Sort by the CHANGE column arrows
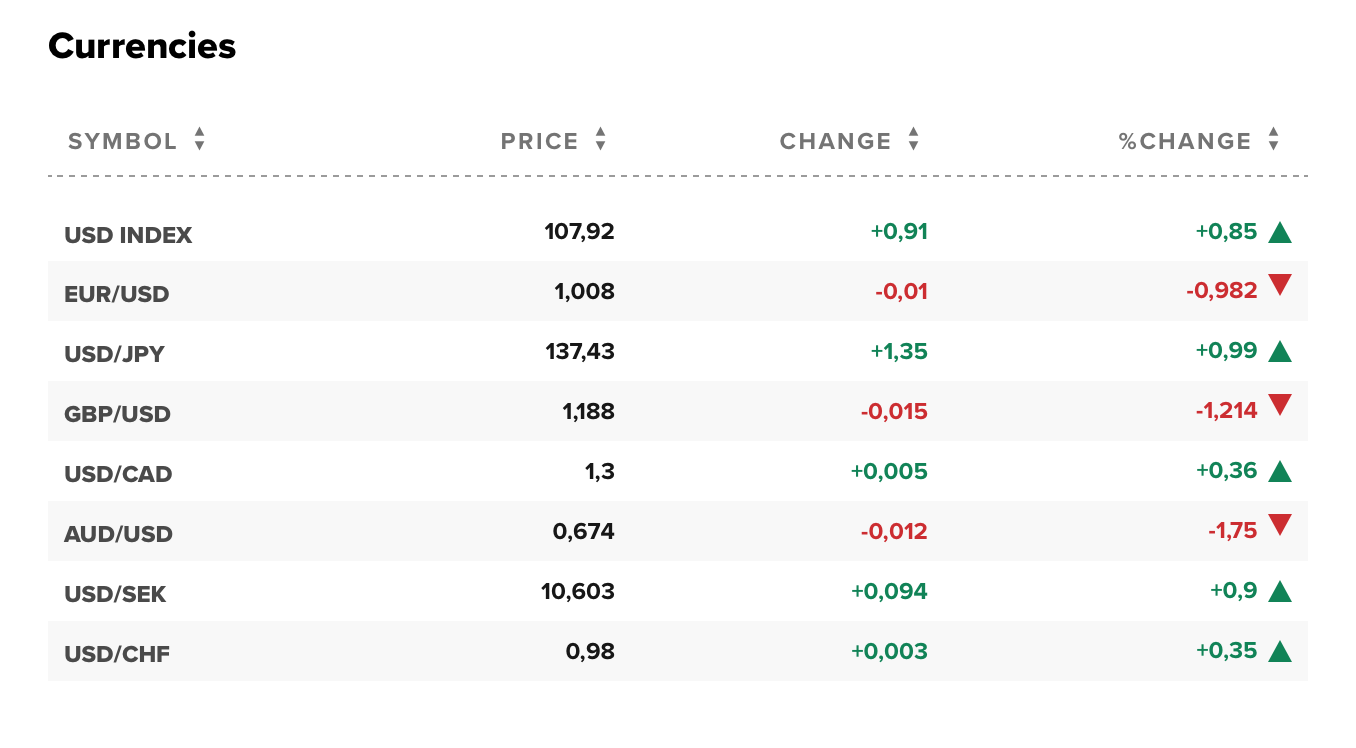 coord(913,141)
